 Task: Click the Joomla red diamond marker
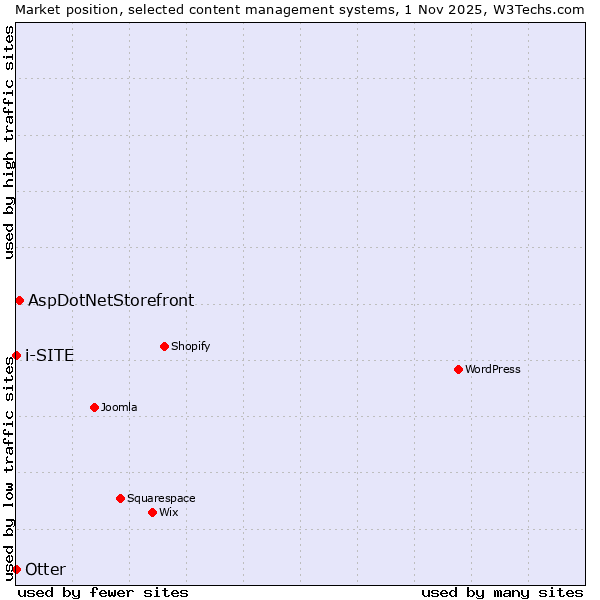click(x=94, y=407)
